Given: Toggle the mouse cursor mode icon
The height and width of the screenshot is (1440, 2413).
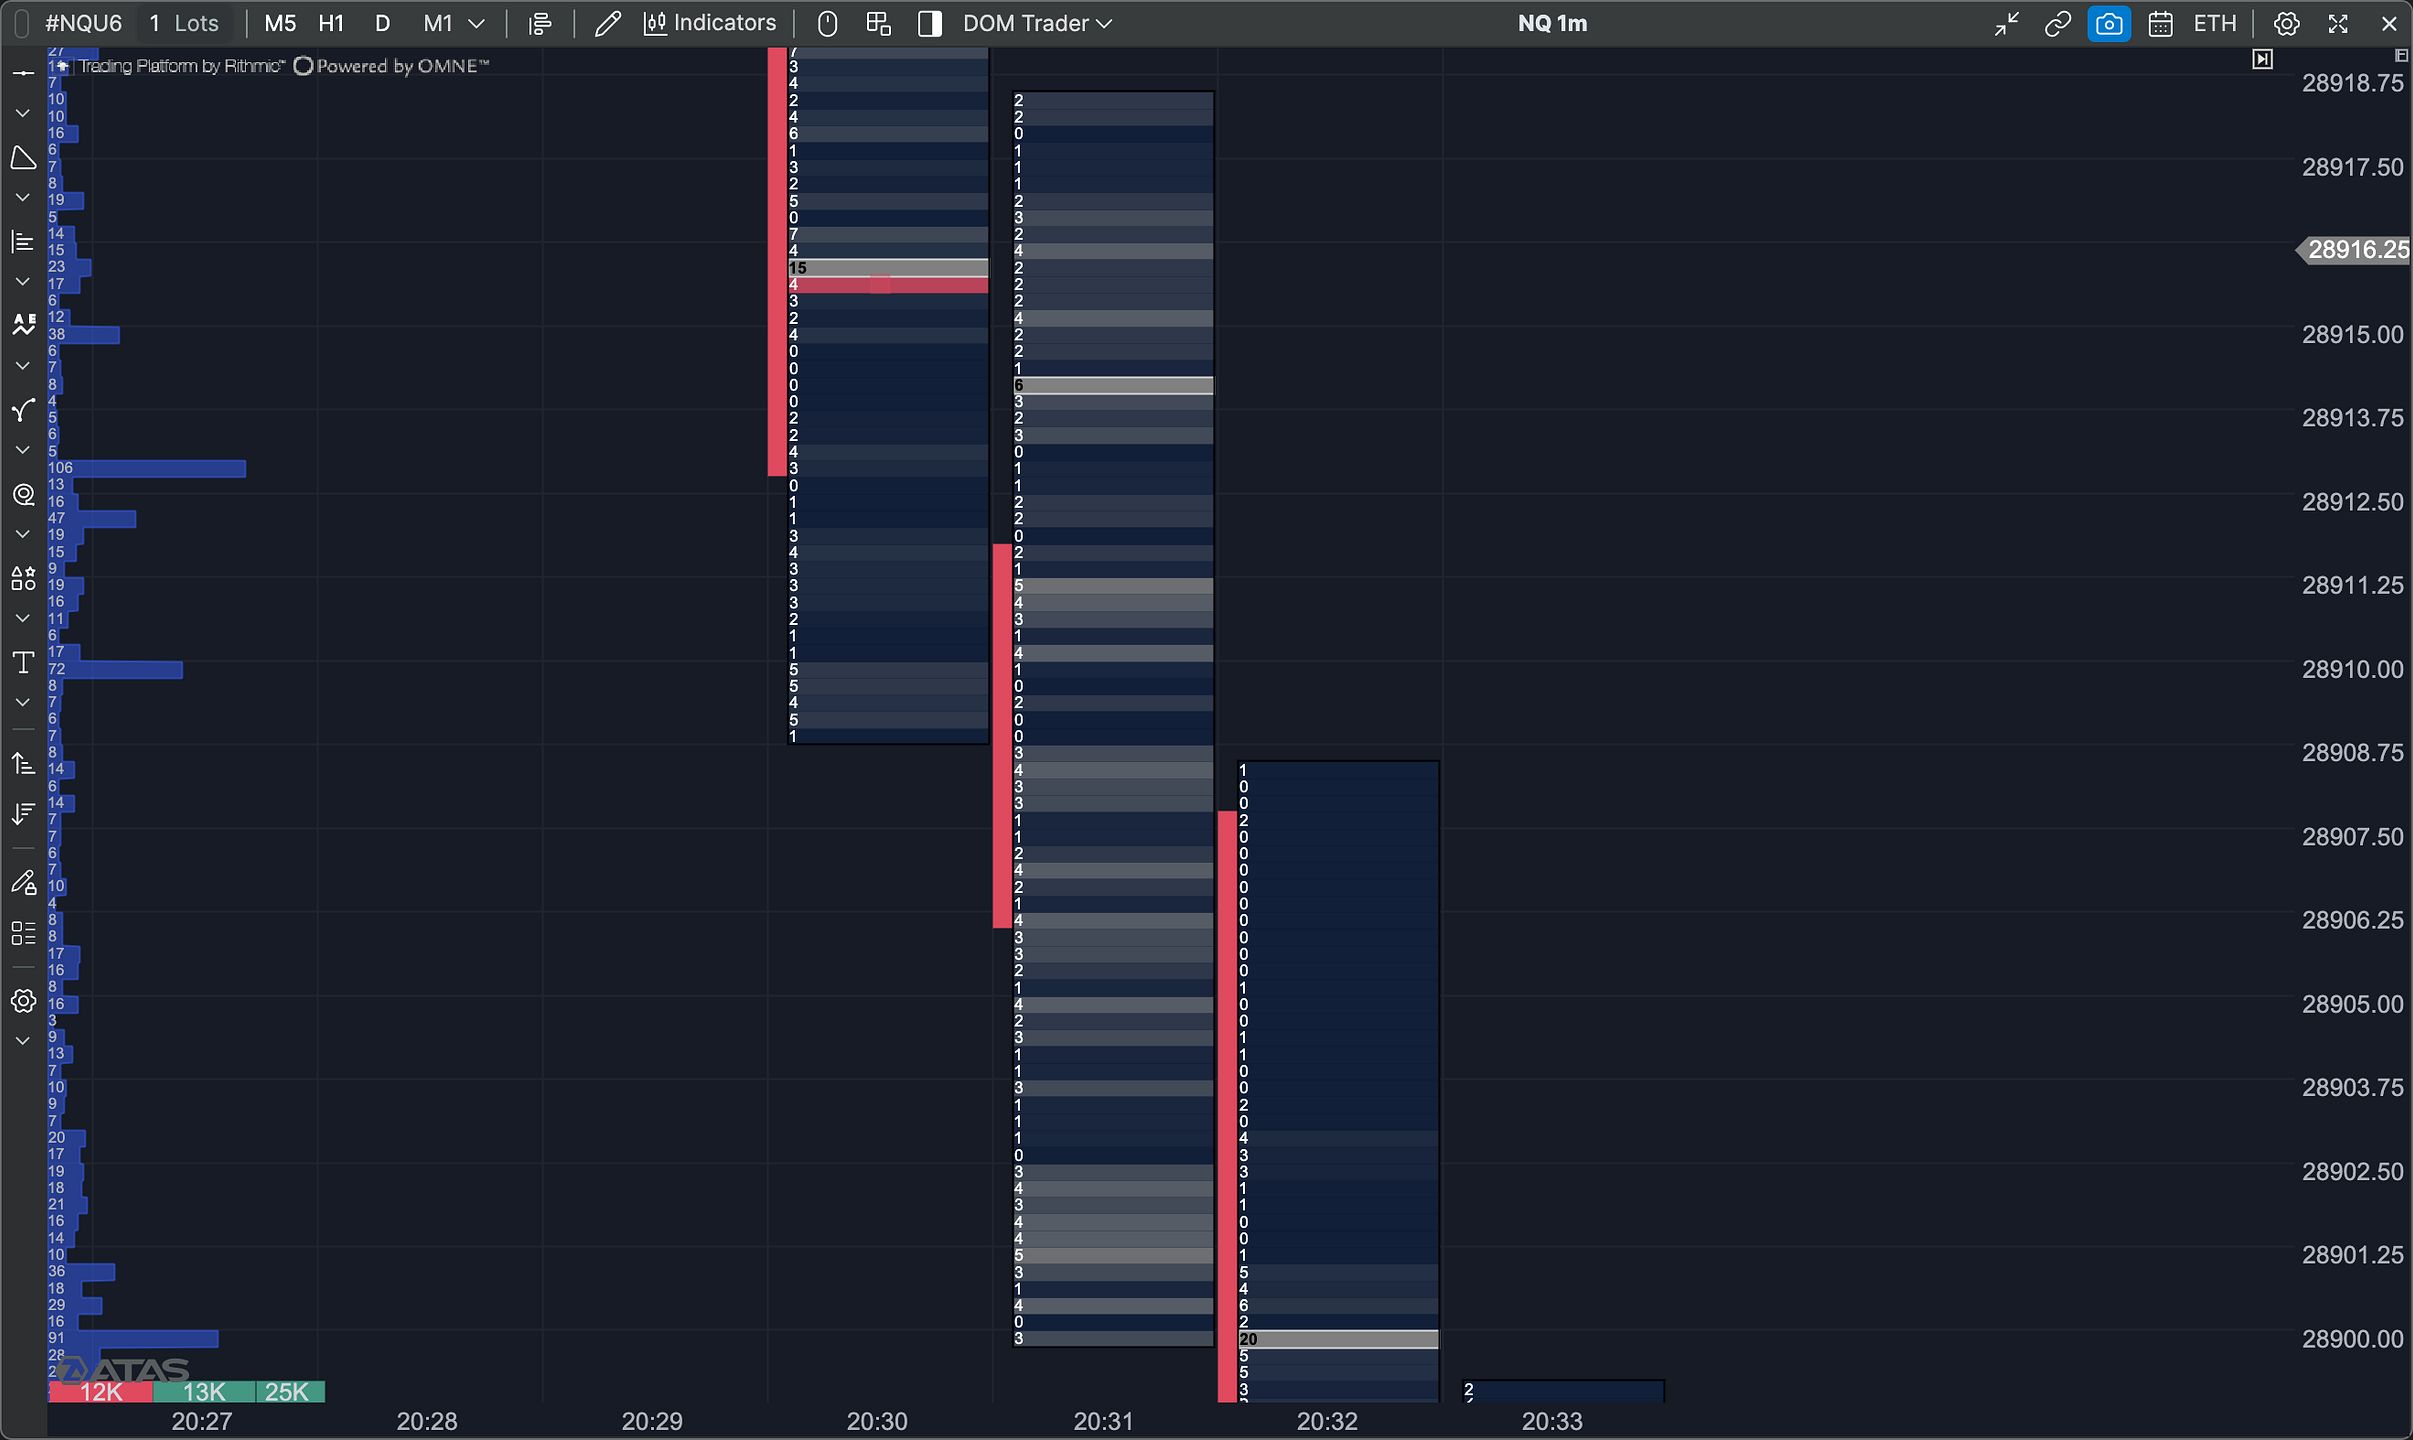Looking at the screenshot, I should [827, 24].
